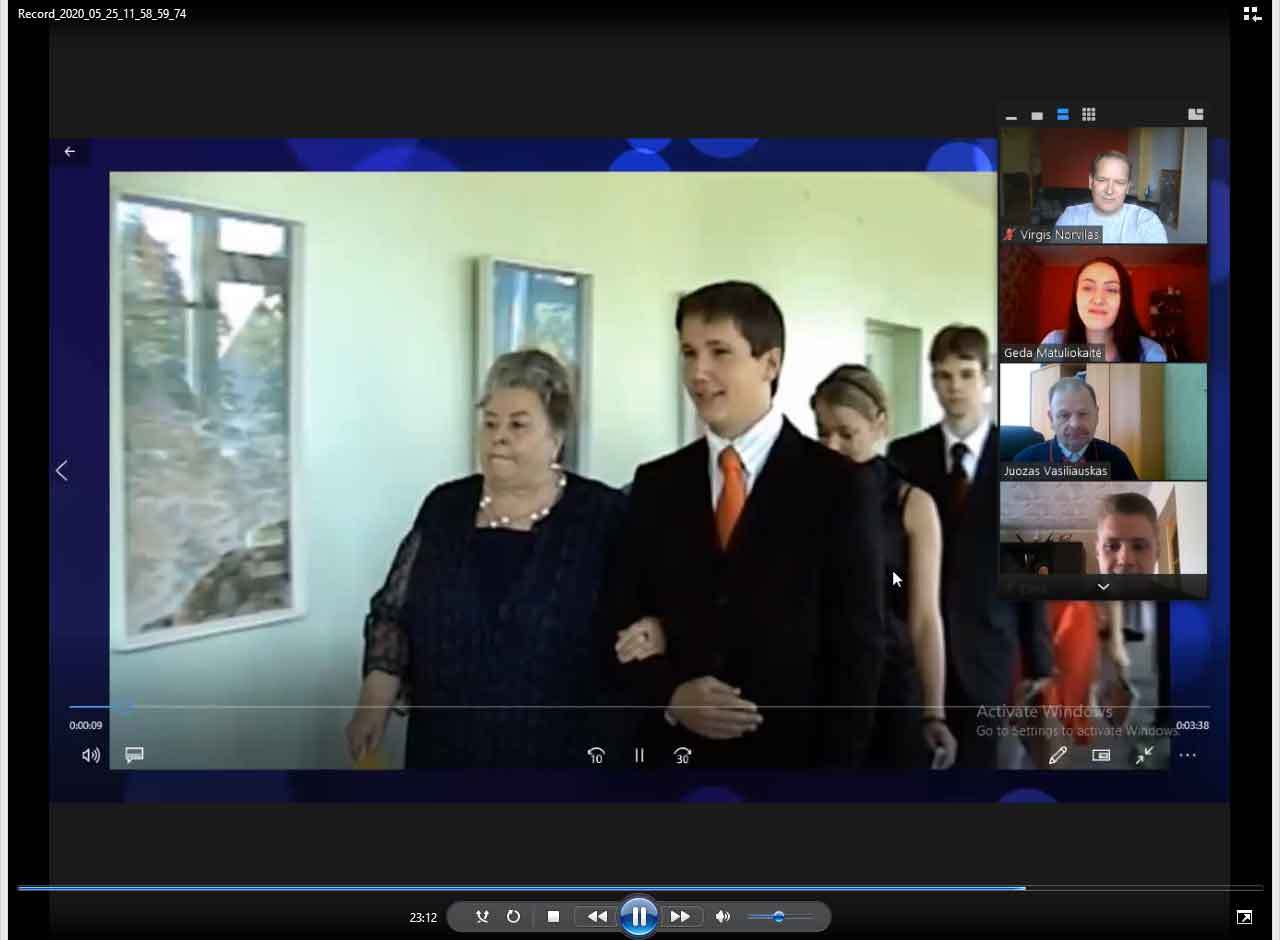The image size is (1280, 940).
Task: Toggle shuffle in the bottom player bar
Action: click(482, 917)
